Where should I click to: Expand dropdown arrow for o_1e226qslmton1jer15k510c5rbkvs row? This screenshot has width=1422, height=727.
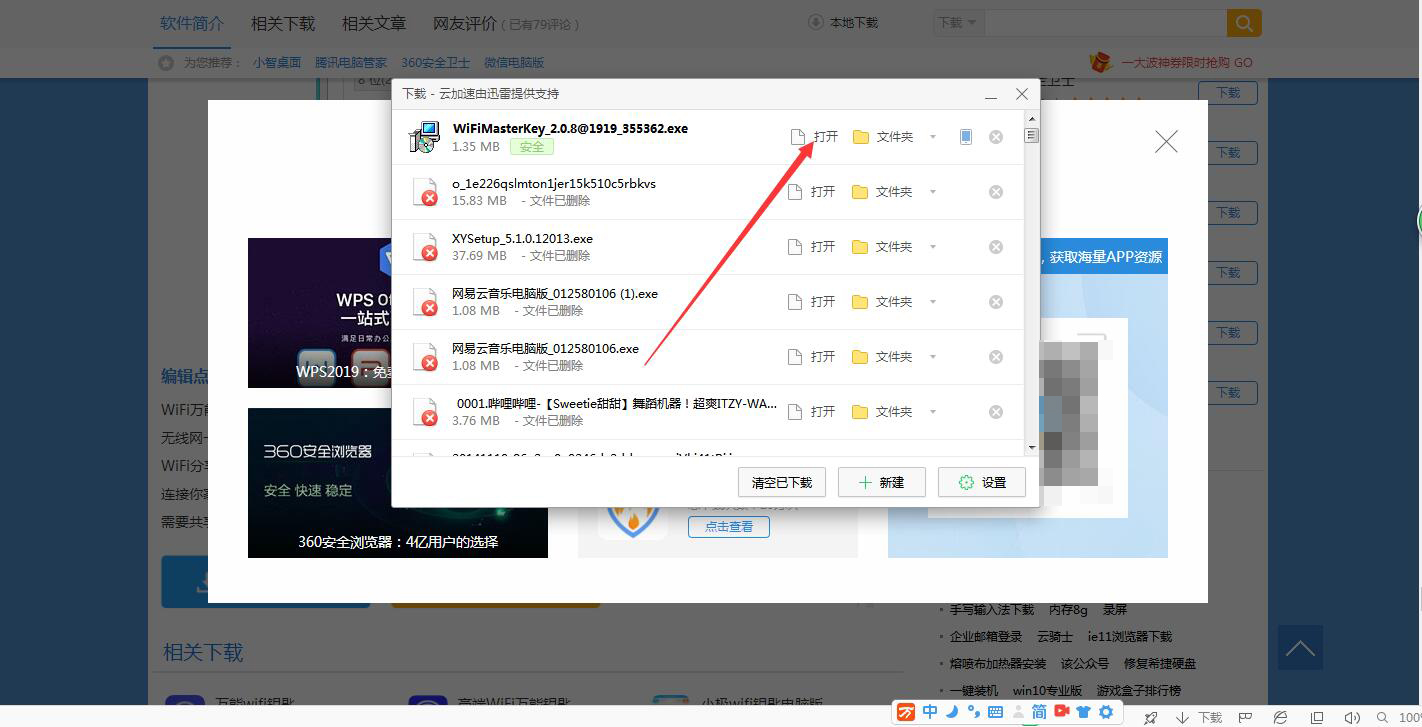click(933, 192)
